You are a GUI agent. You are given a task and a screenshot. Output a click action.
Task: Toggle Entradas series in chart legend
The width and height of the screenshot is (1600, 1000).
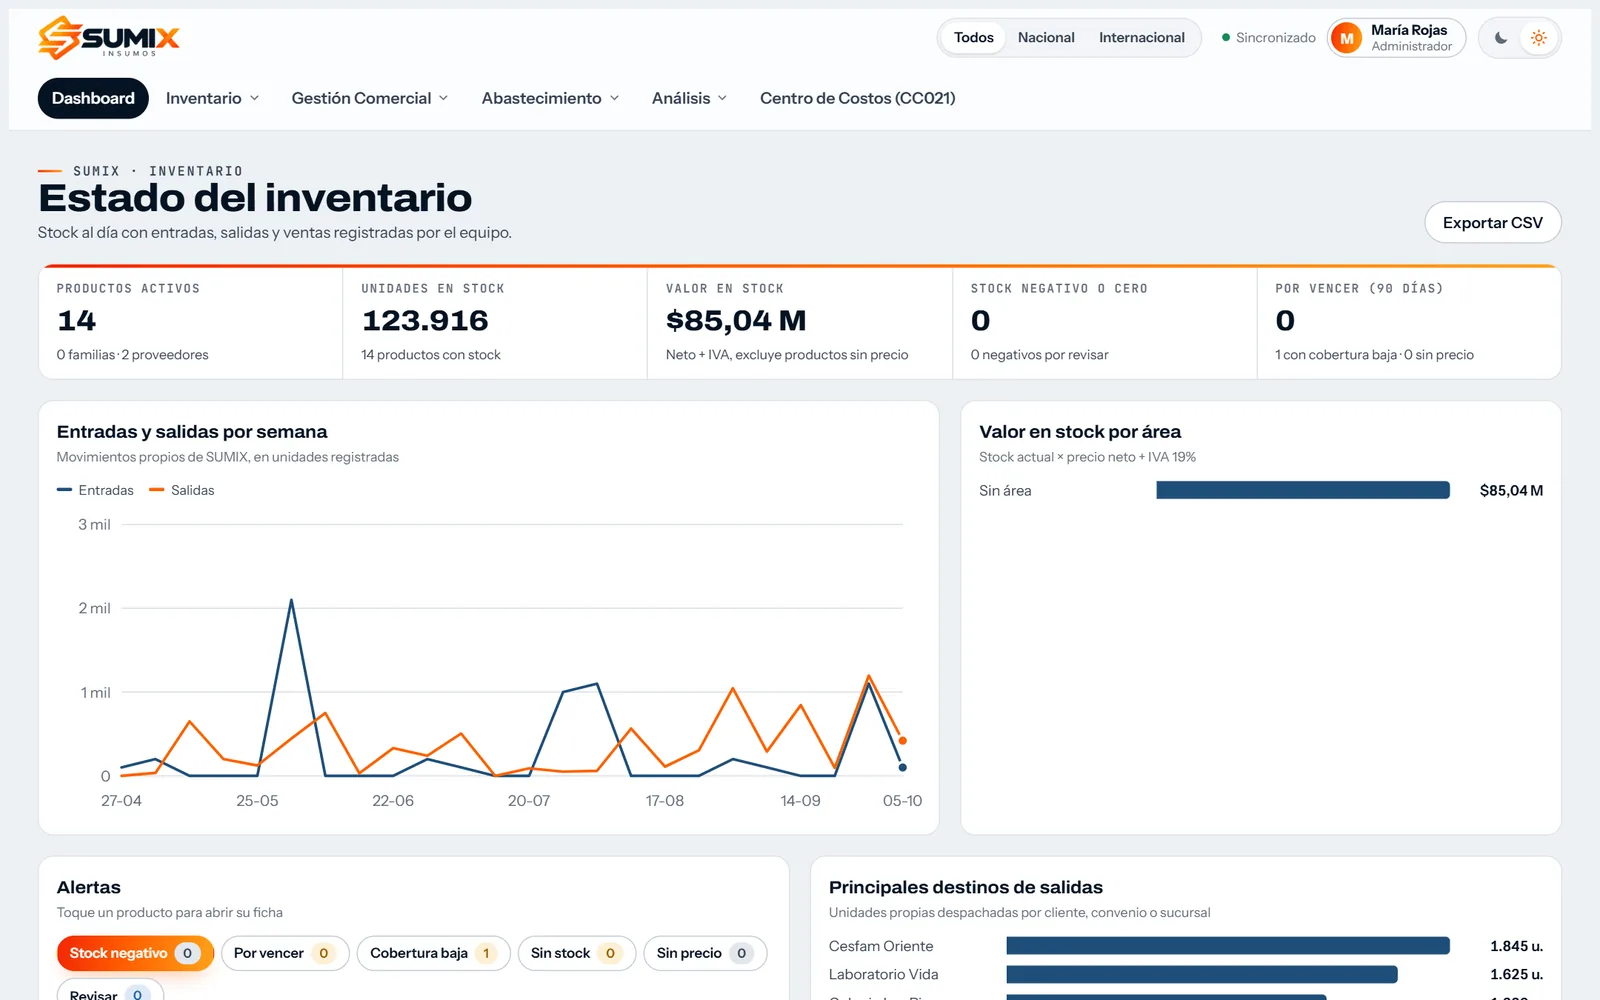coord(95,490)
